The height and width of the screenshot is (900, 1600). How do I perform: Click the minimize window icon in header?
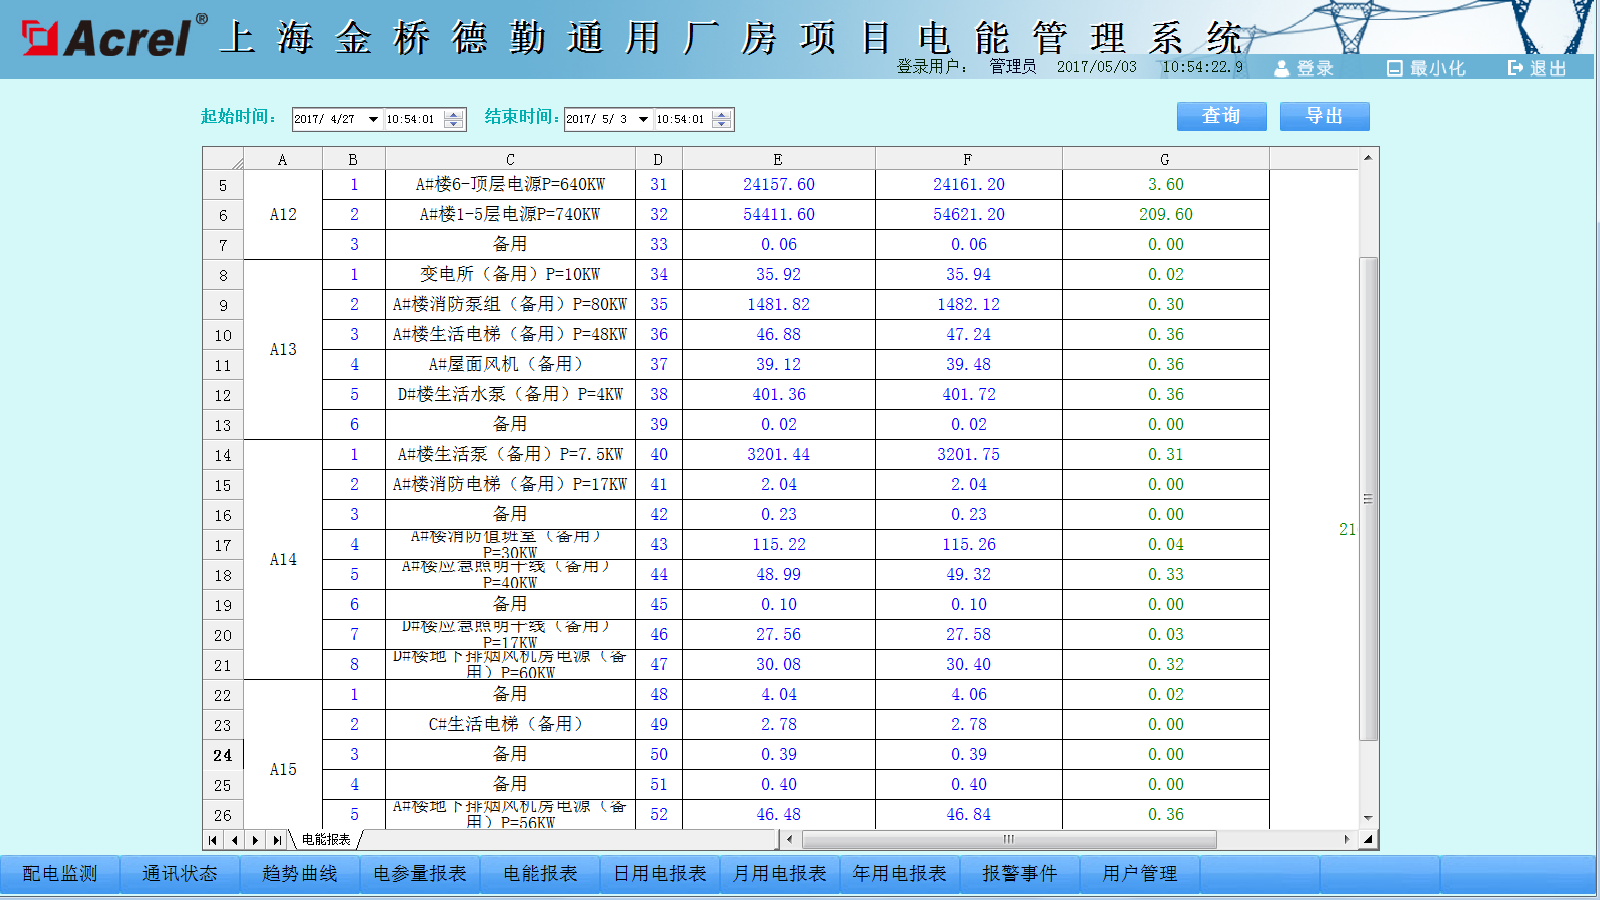pyautogui.click(x=1395, y=68)
